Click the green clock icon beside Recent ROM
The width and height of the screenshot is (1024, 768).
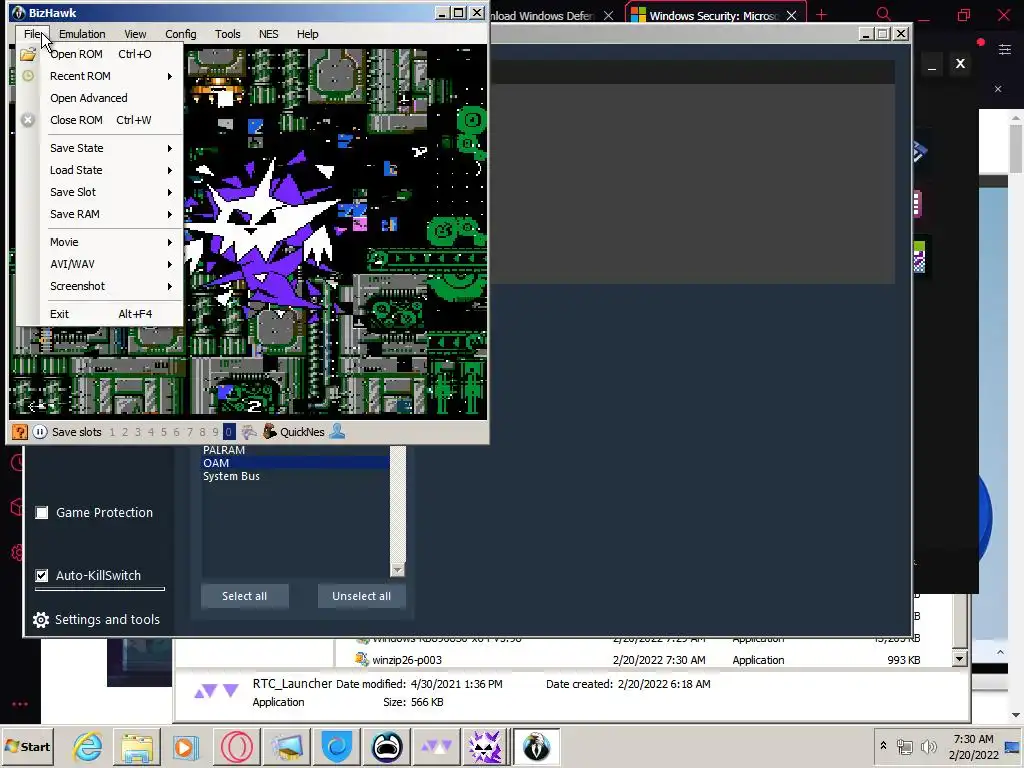point(28,76)
